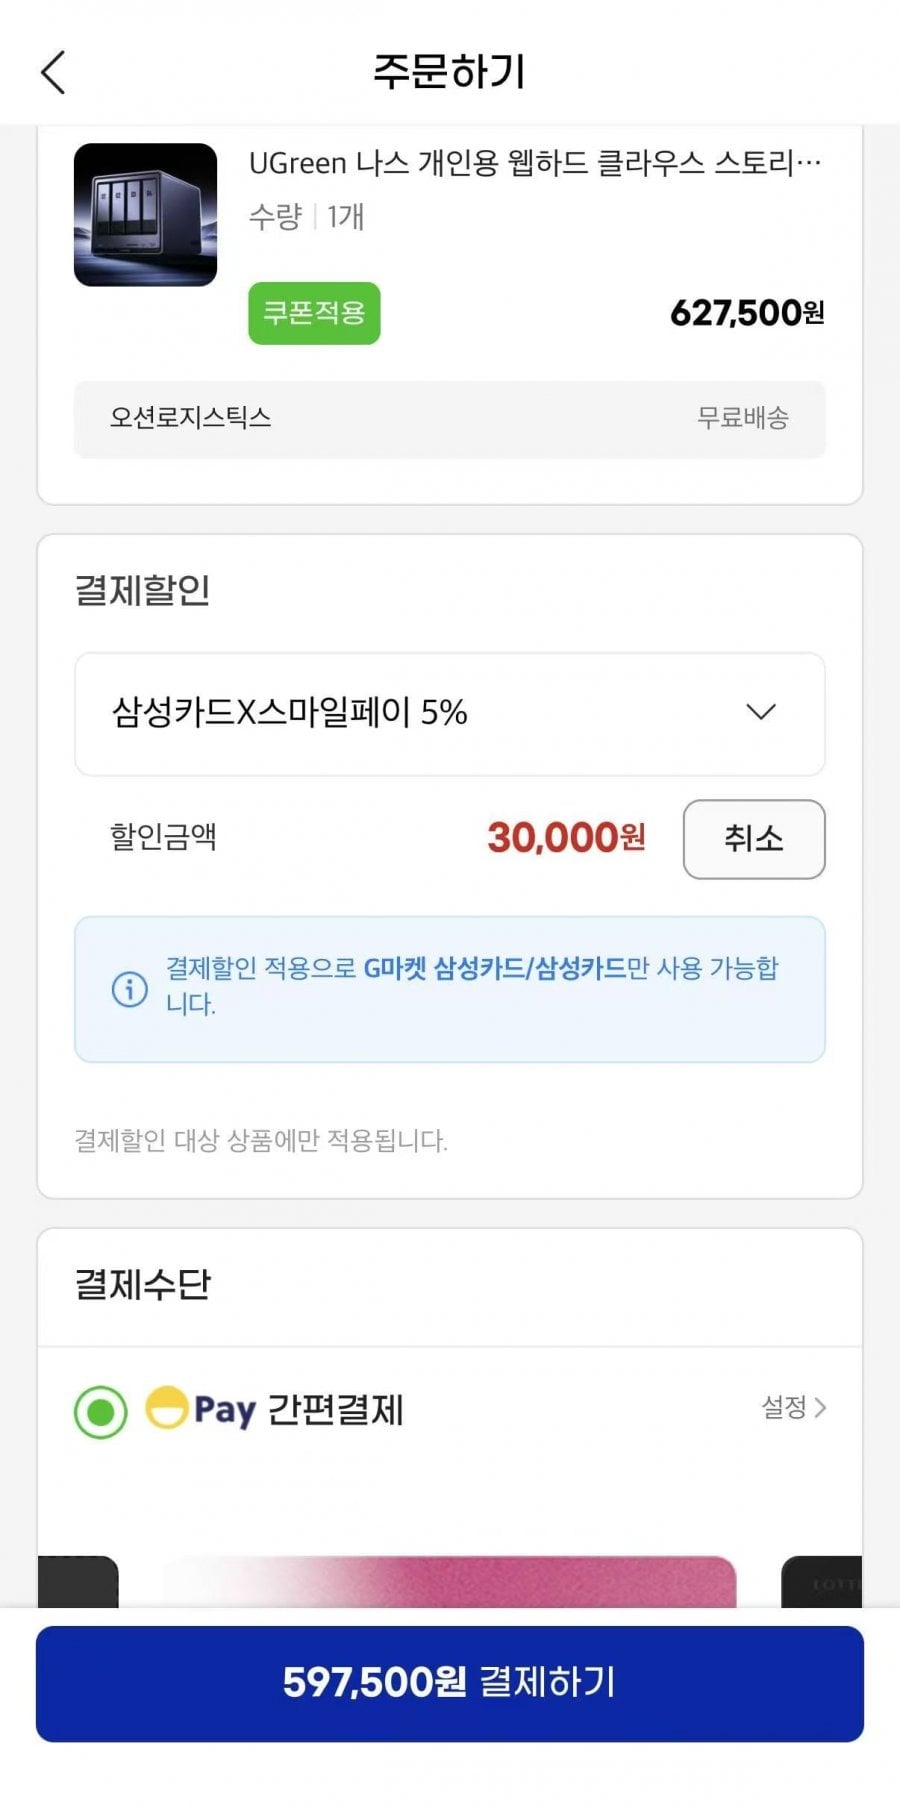Tap the 결제수단 section header

point(143,1285)
